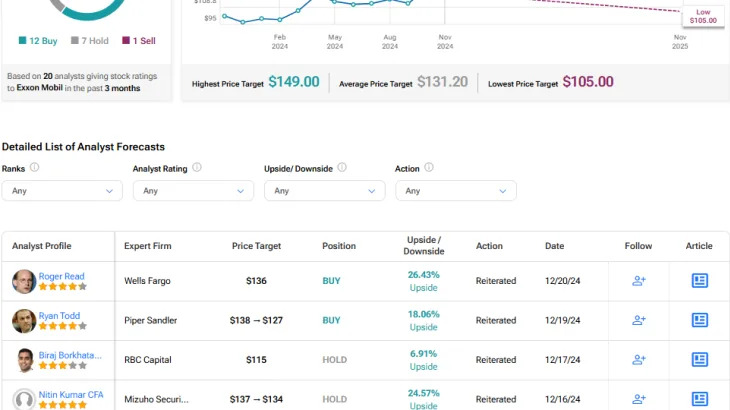The height and width of the screenshot is (410, 730).
Task: Click the Date column header
Action: click(x=554, y=246)
